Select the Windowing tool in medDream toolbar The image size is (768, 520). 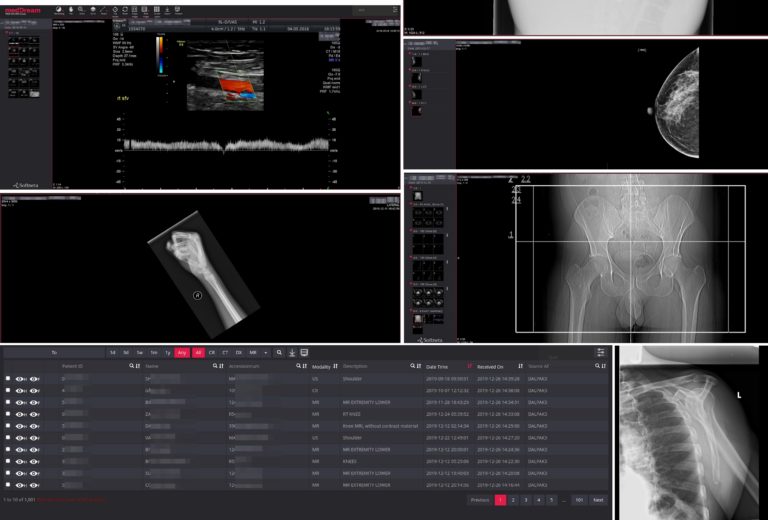(60, 11)
